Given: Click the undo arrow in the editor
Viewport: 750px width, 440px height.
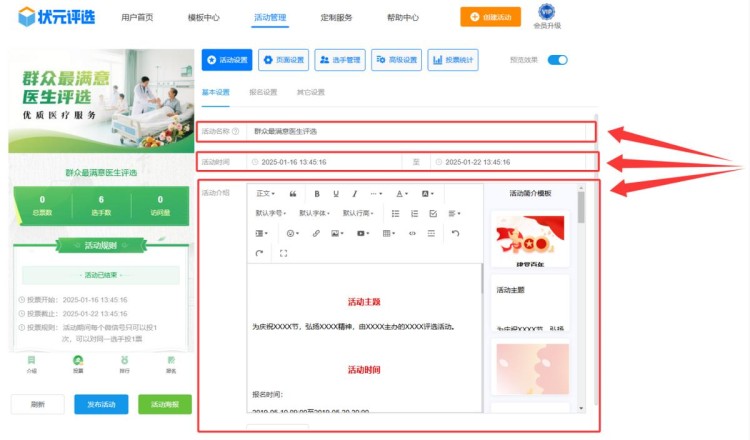Looking at the screenshot, I should (x=455, y=233).
